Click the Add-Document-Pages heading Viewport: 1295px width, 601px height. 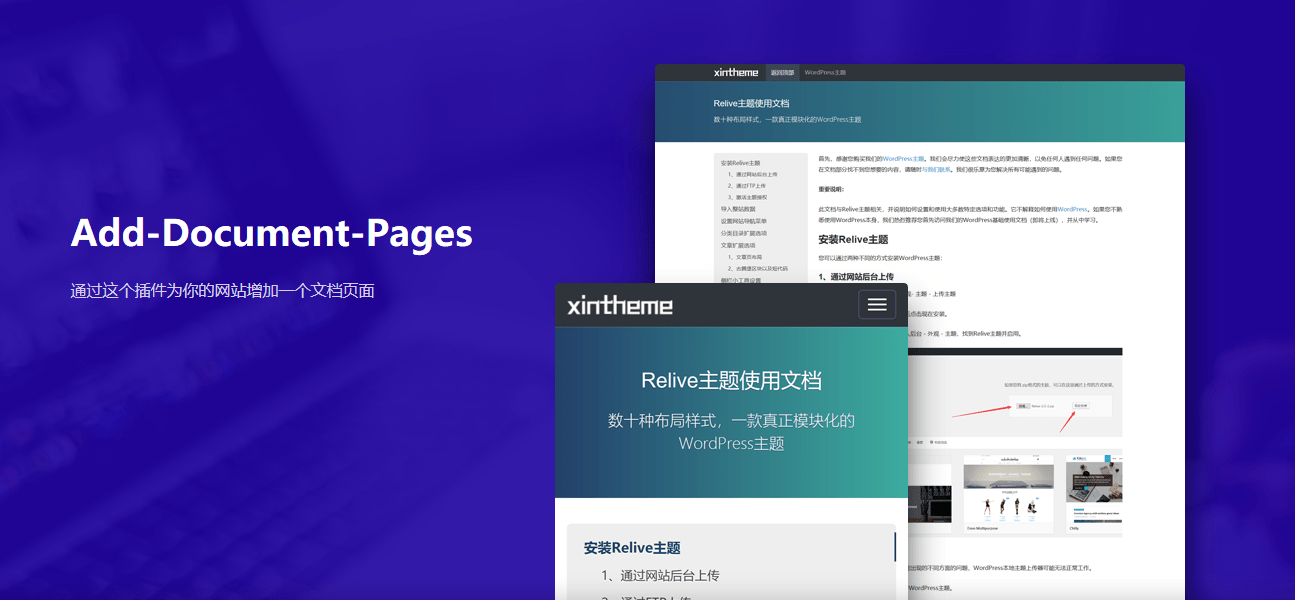[x=271, y=233]
